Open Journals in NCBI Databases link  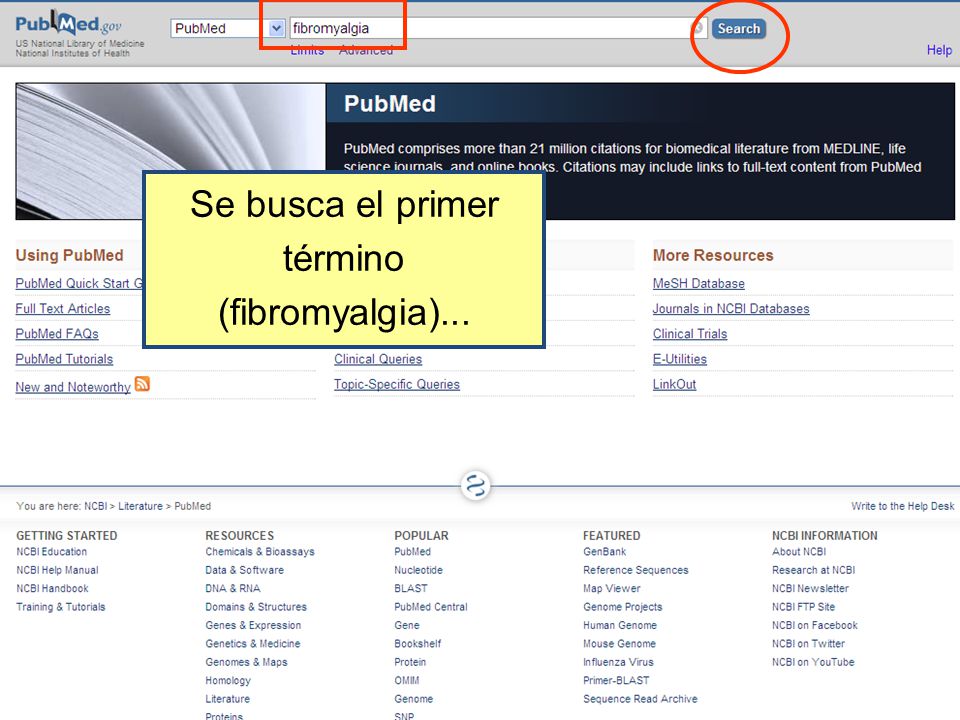(x=731, y=309)
